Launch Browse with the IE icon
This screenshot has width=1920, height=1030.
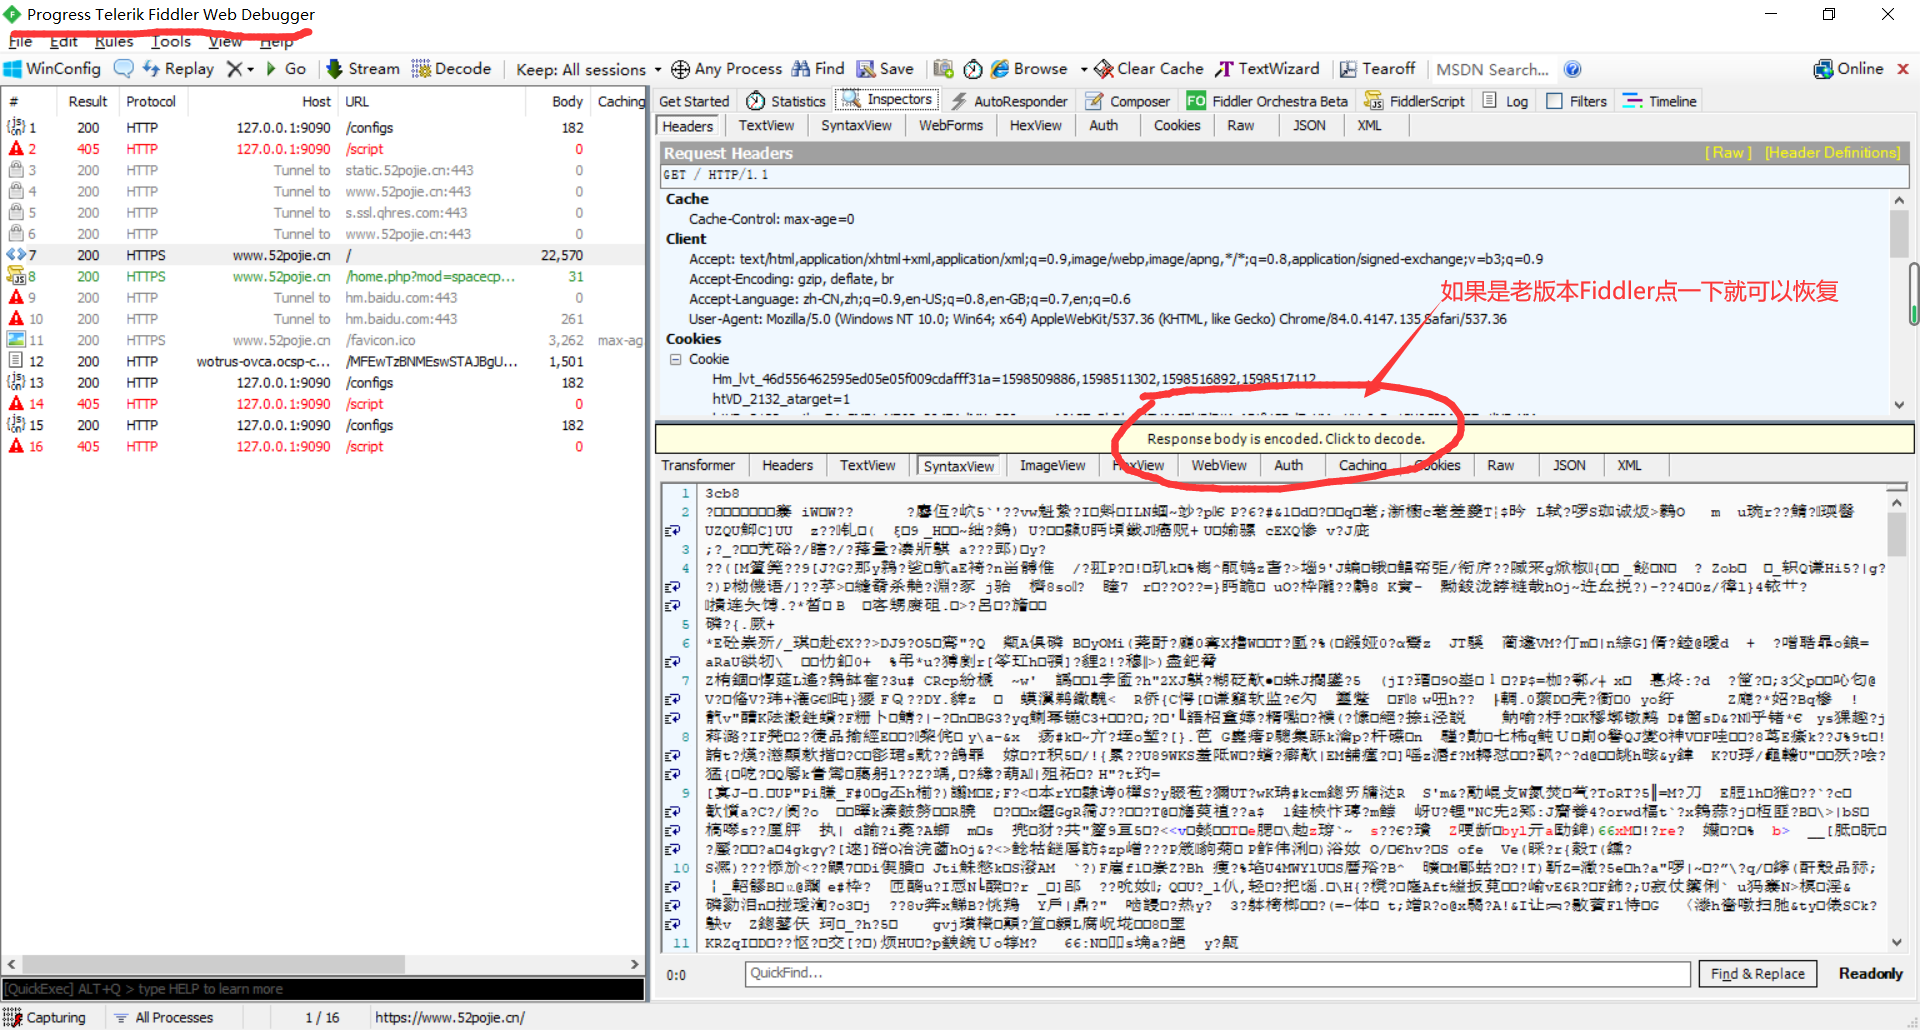point(1029,69)
